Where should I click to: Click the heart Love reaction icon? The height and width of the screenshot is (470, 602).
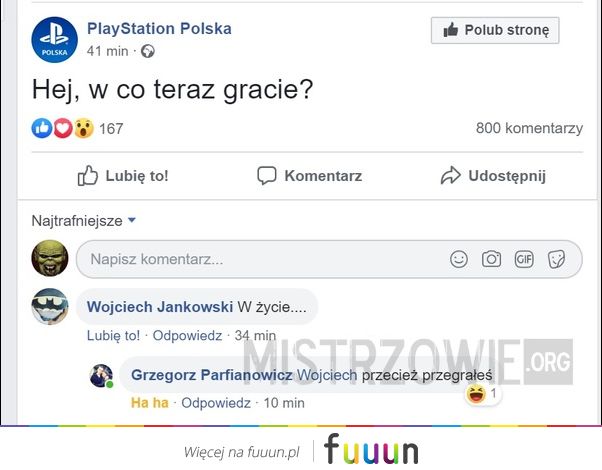click(x=63, y=128)
